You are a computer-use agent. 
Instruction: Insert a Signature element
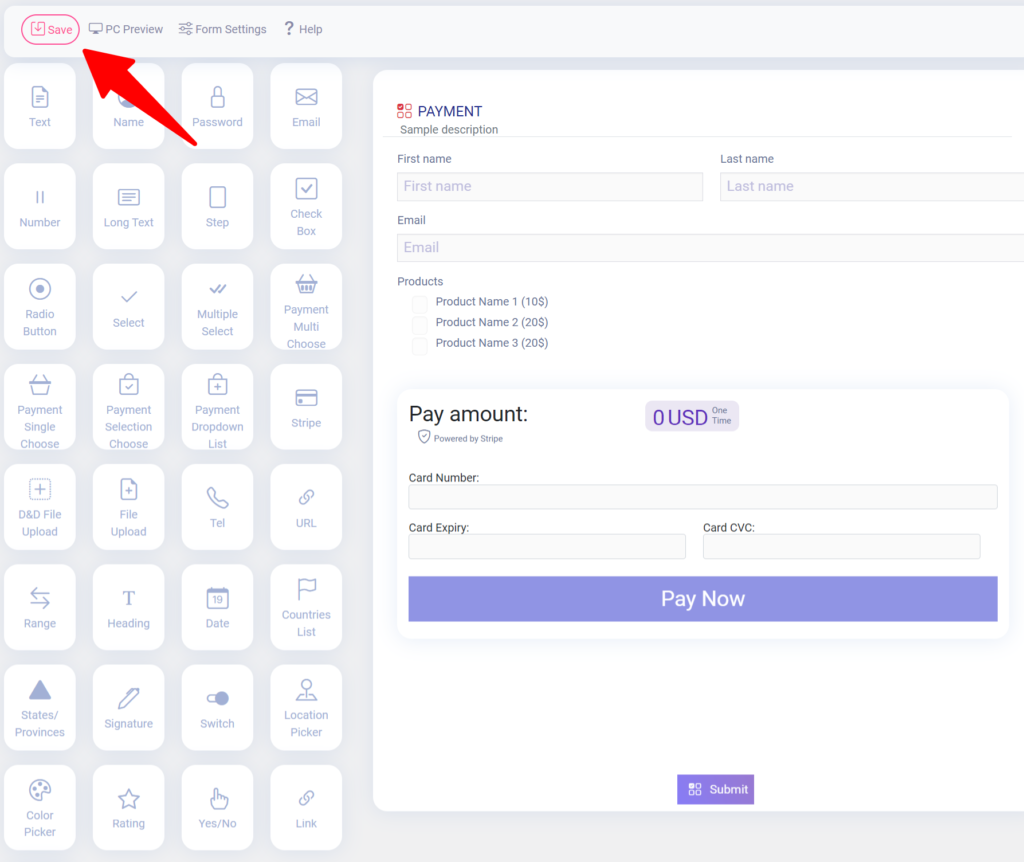(129, 708)
